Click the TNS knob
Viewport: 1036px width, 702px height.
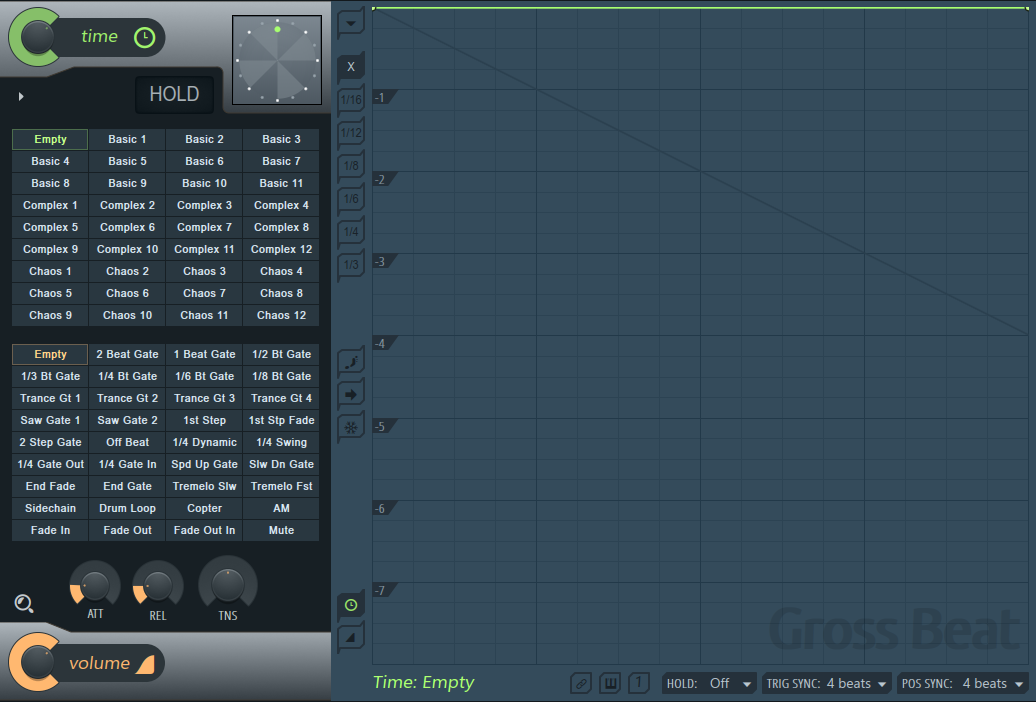[228, 584]
